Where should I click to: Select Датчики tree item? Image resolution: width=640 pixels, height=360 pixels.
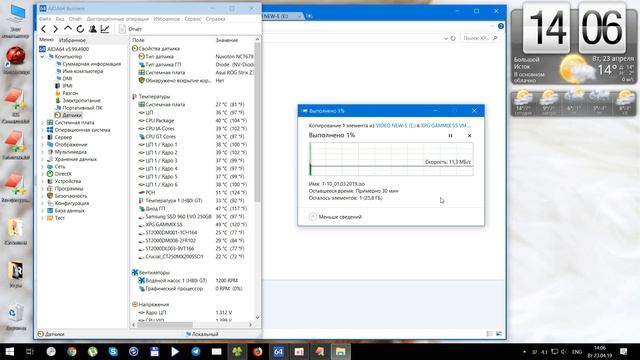[x=72, y=115]
